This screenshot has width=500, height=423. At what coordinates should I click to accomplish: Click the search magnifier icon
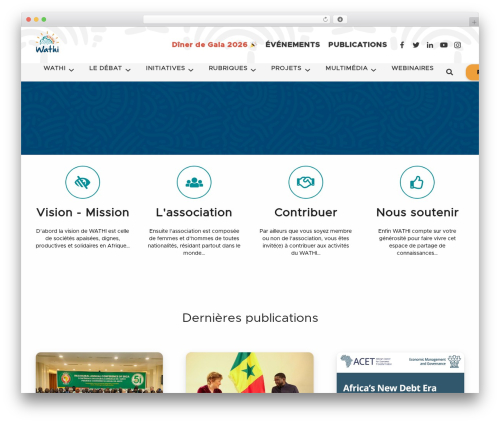(x=449, y=72)
